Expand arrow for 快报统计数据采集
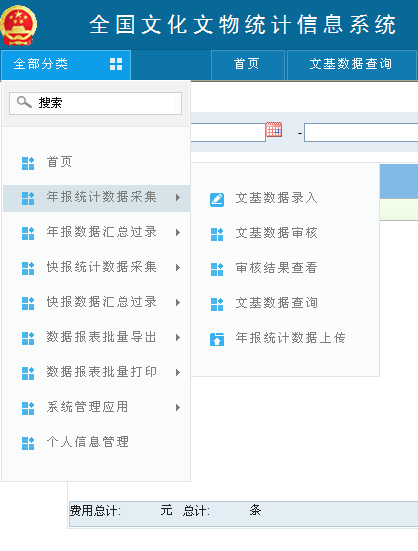The image size is (418, 551). tap(178, 267)
